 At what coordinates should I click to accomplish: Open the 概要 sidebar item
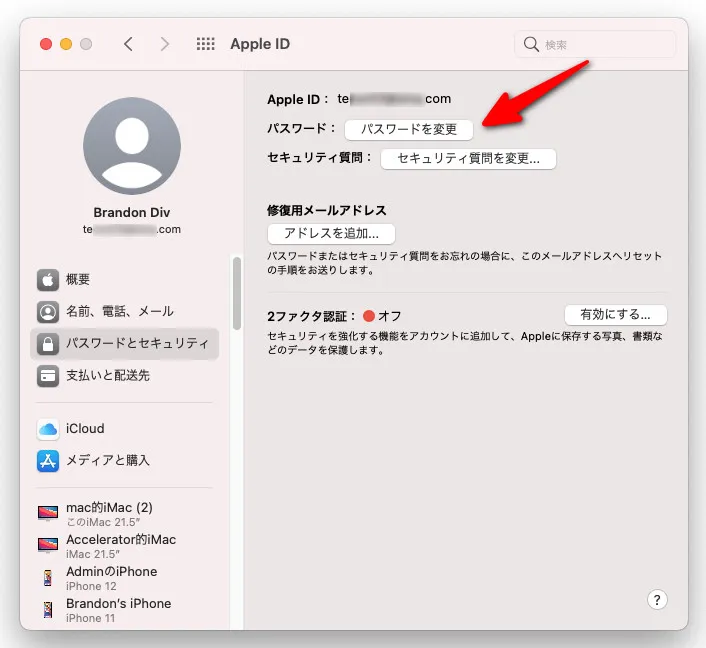[124, 280]
